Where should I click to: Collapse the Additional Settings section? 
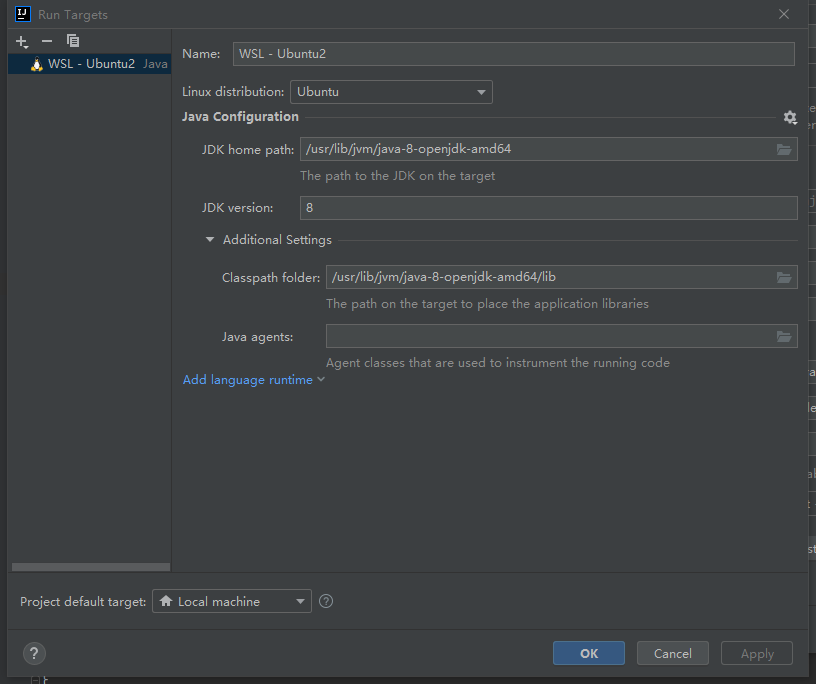pos(210,240)
